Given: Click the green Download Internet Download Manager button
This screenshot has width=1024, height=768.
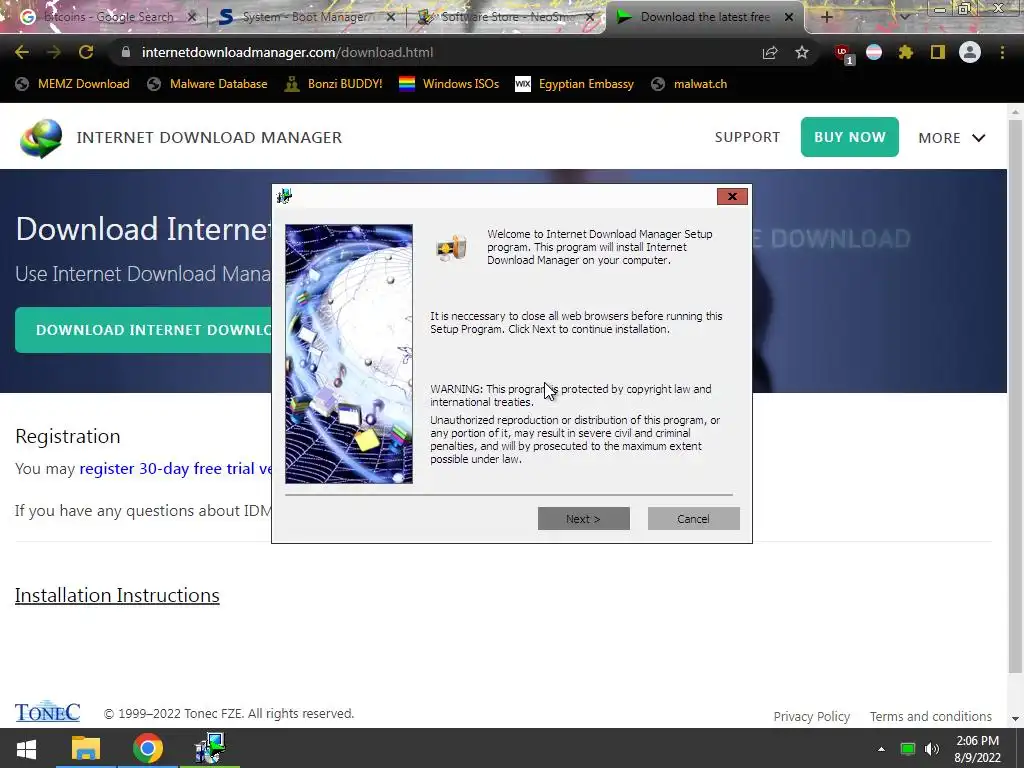Looking at the screenshot, I should pos(144,330).
